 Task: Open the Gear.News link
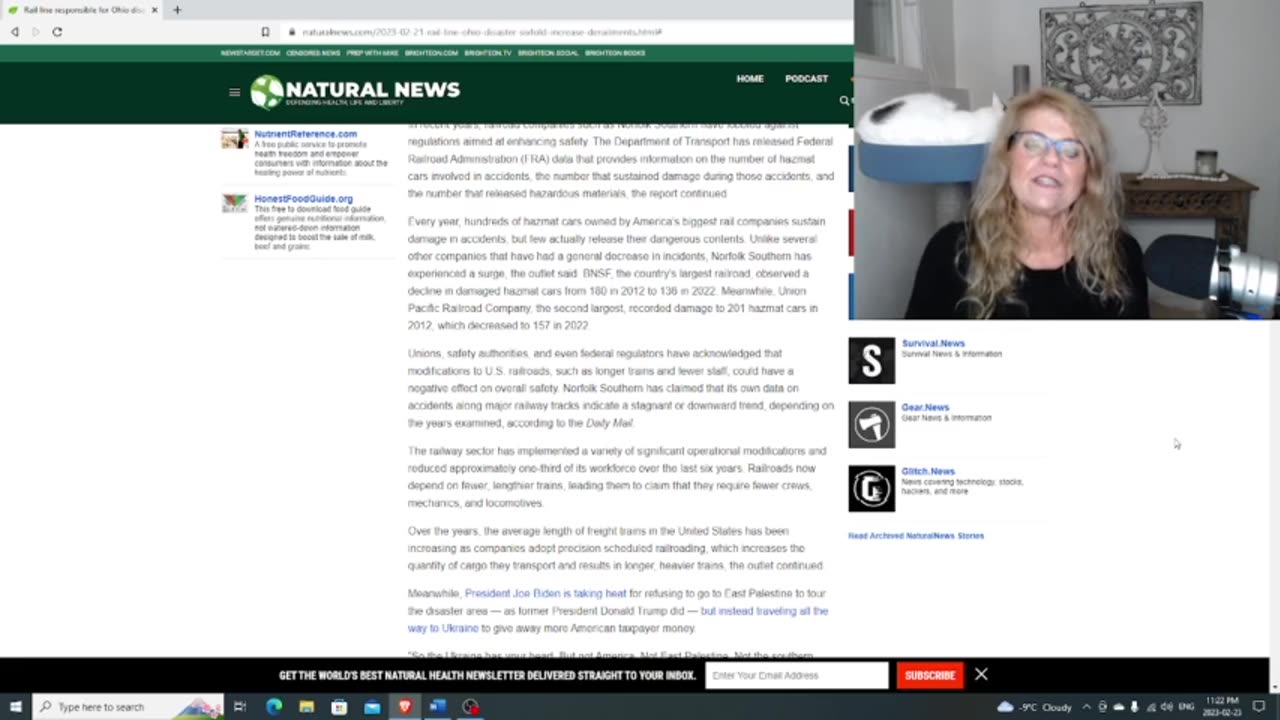[925, 407]
